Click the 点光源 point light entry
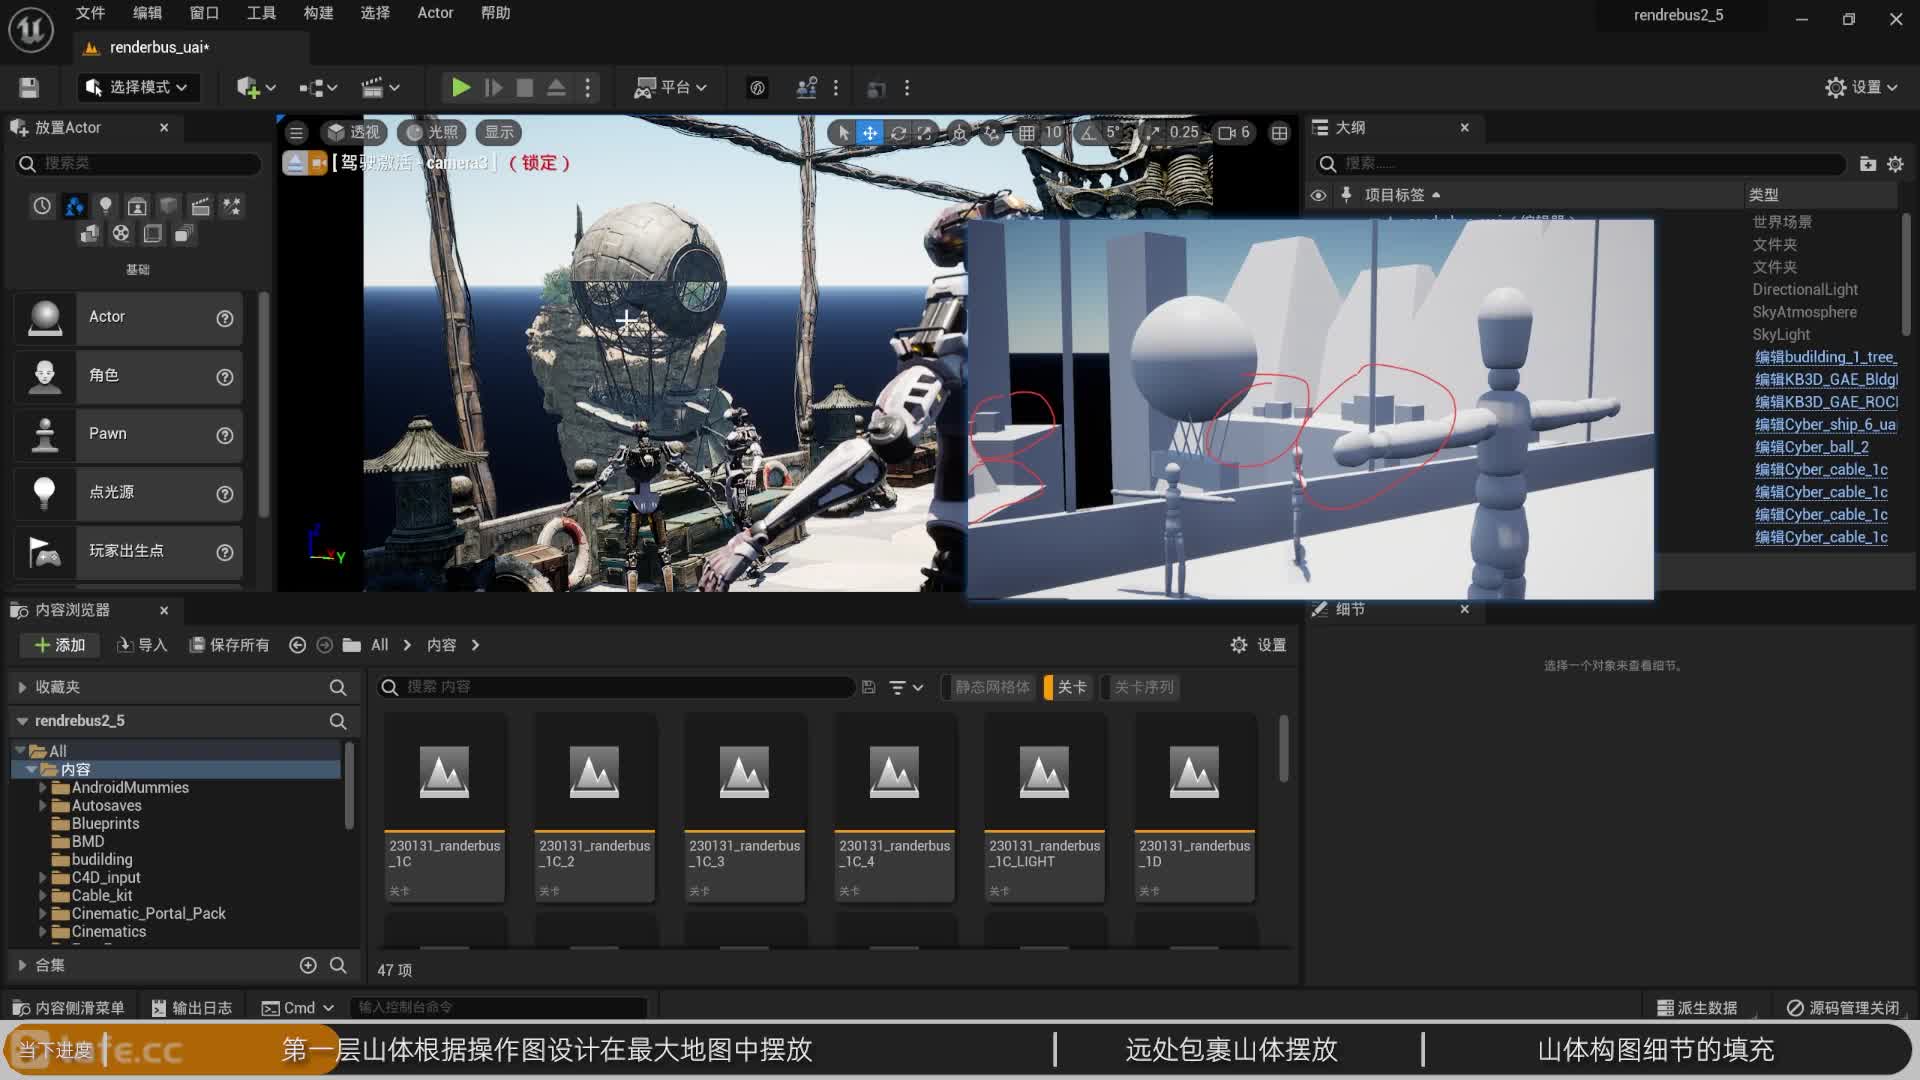 tap(128, 493)
